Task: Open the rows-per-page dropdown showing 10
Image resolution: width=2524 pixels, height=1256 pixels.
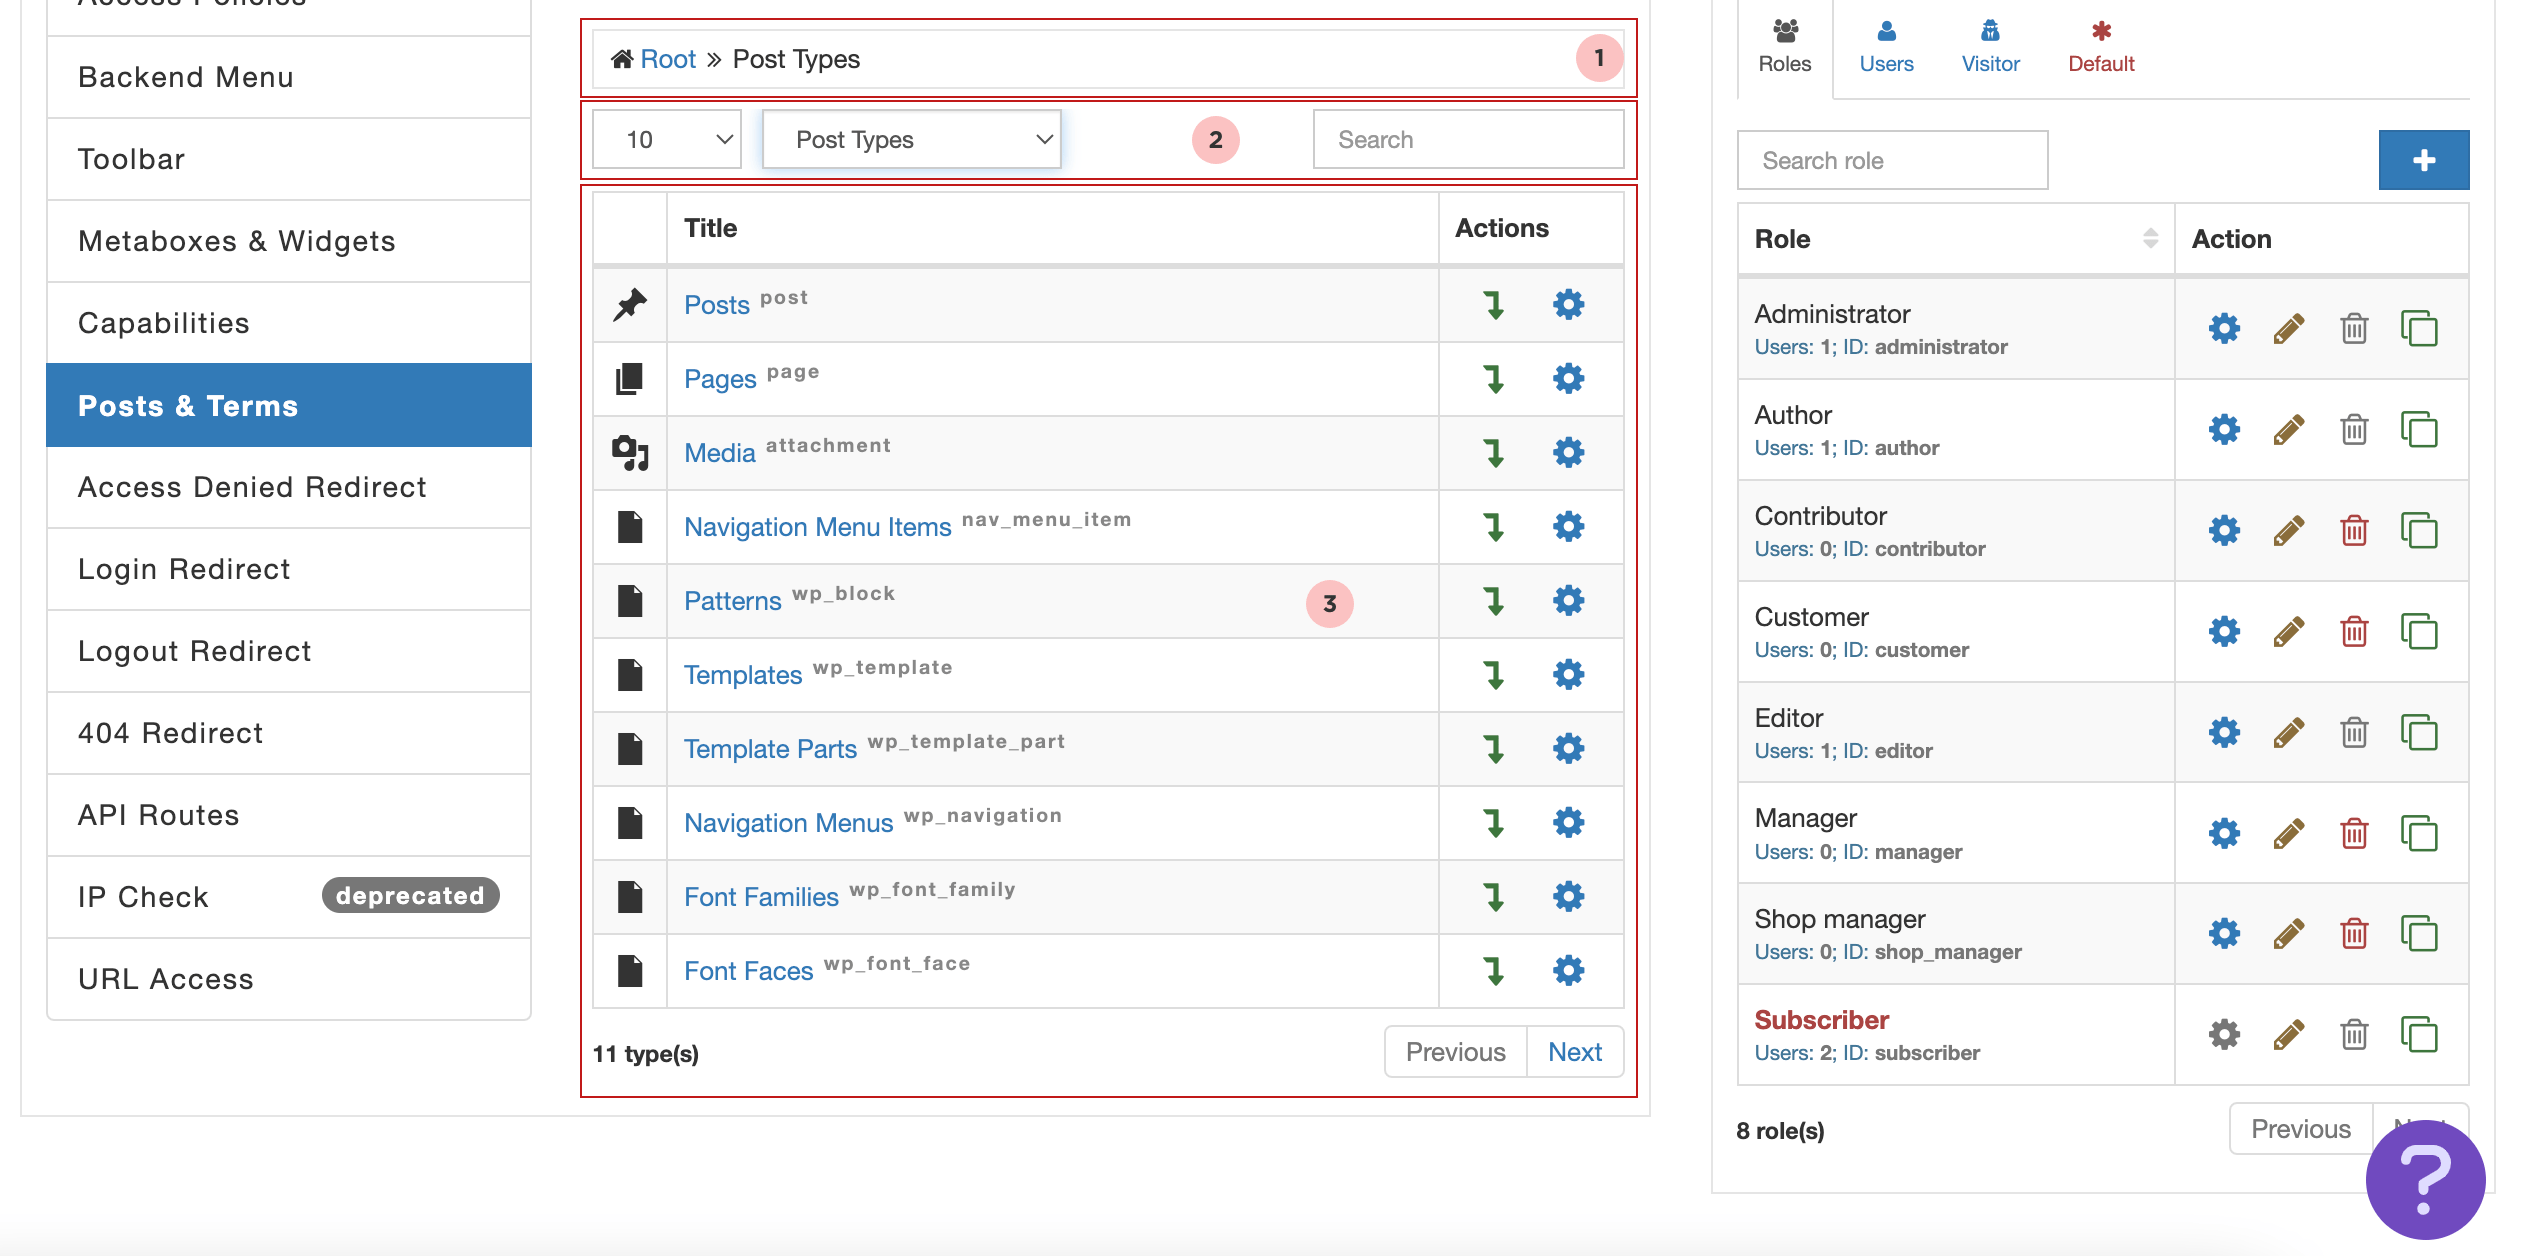Action: click(667, 139)
